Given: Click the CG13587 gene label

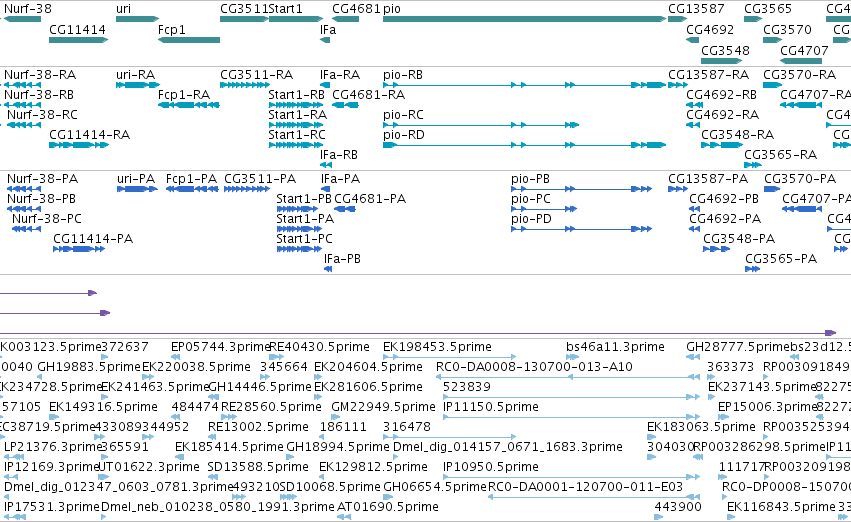Looking at the screenshot, I should (x=696, y=9).
